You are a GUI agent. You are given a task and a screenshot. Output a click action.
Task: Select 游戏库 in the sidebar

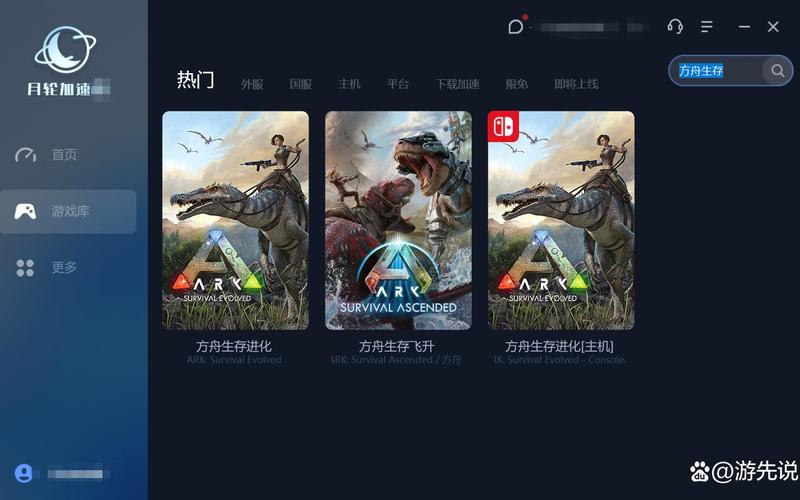68,211
